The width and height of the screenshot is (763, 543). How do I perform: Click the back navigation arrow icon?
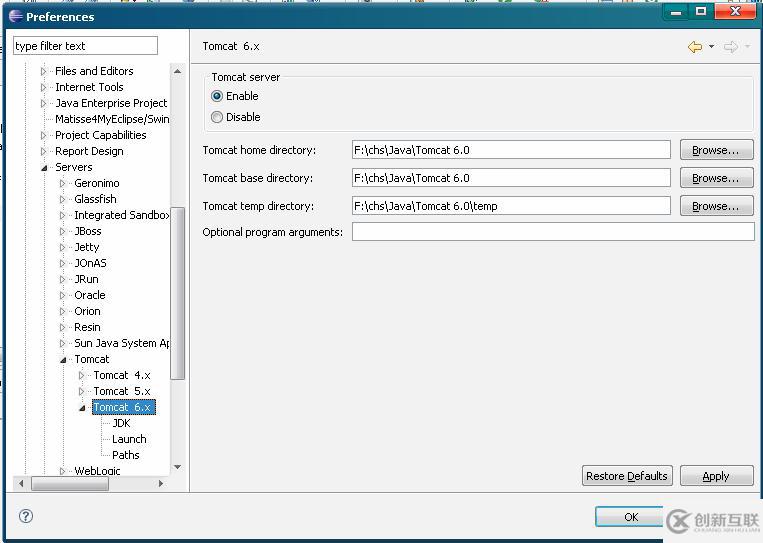point(695,47)
